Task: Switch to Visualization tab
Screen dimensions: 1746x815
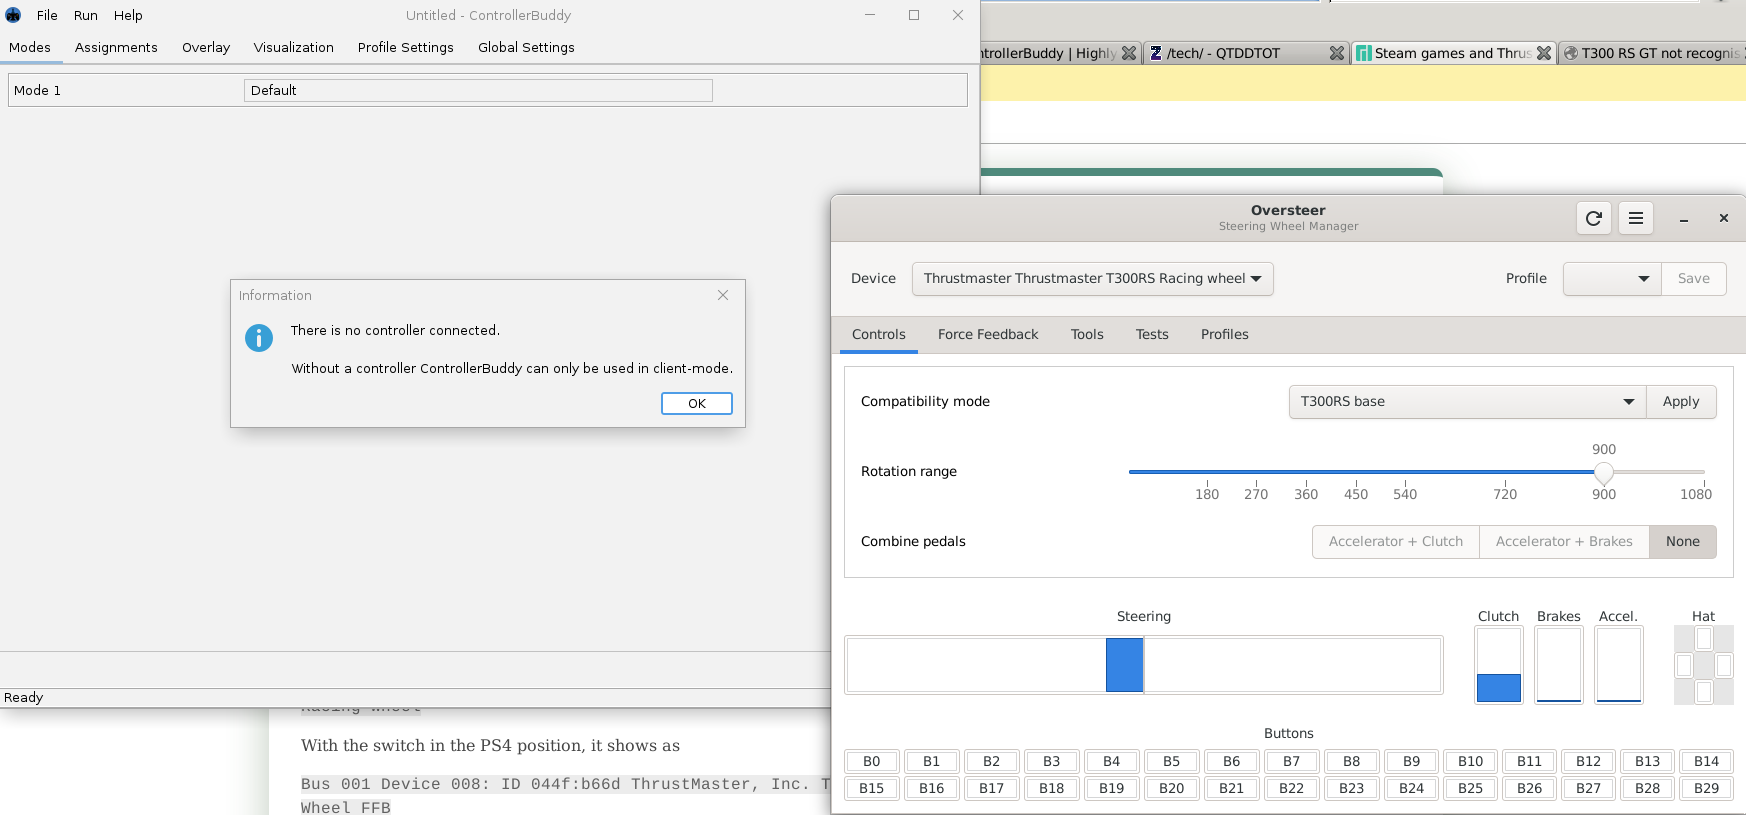Action: [294, 47]
